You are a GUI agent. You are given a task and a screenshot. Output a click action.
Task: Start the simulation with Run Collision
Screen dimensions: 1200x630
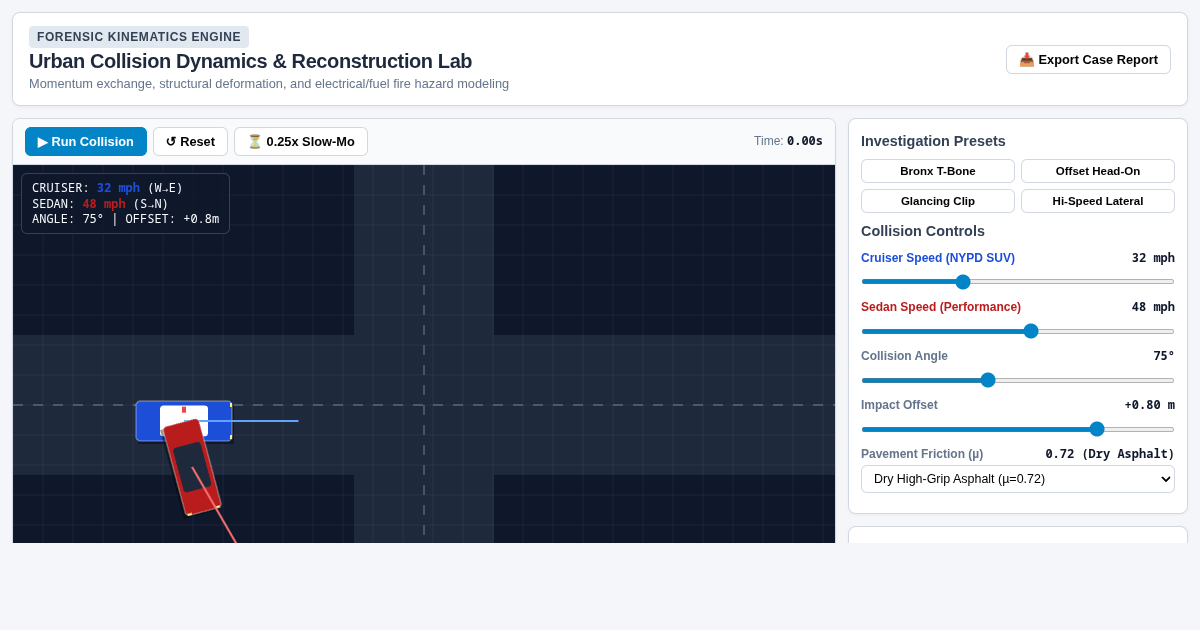coord(86,142)
